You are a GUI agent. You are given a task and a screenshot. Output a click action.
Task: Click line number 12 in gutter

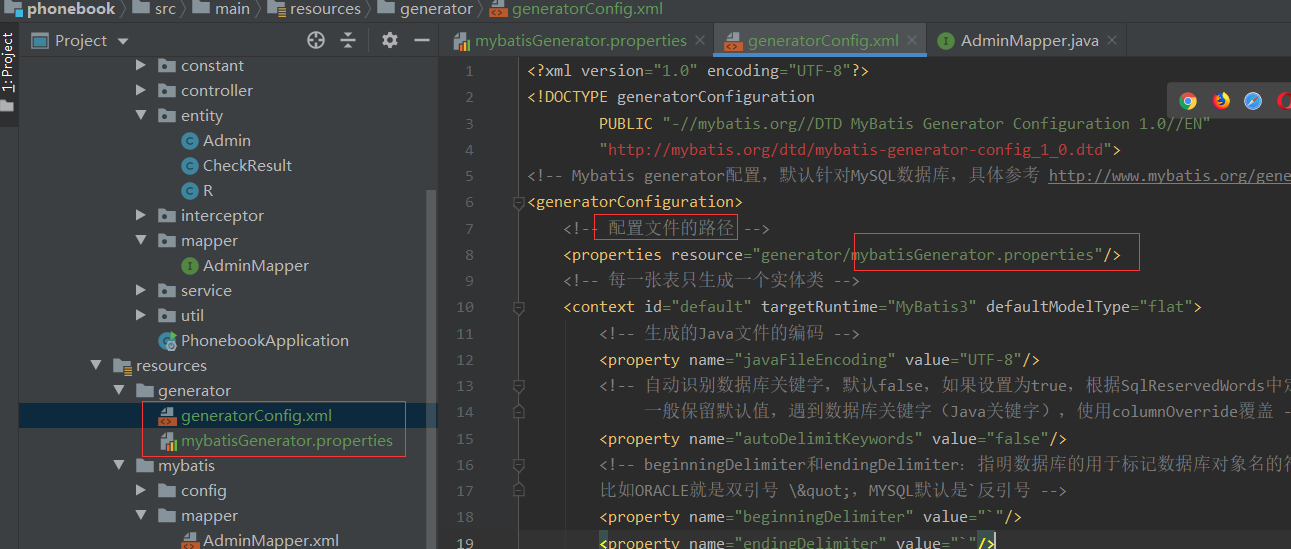464,360
